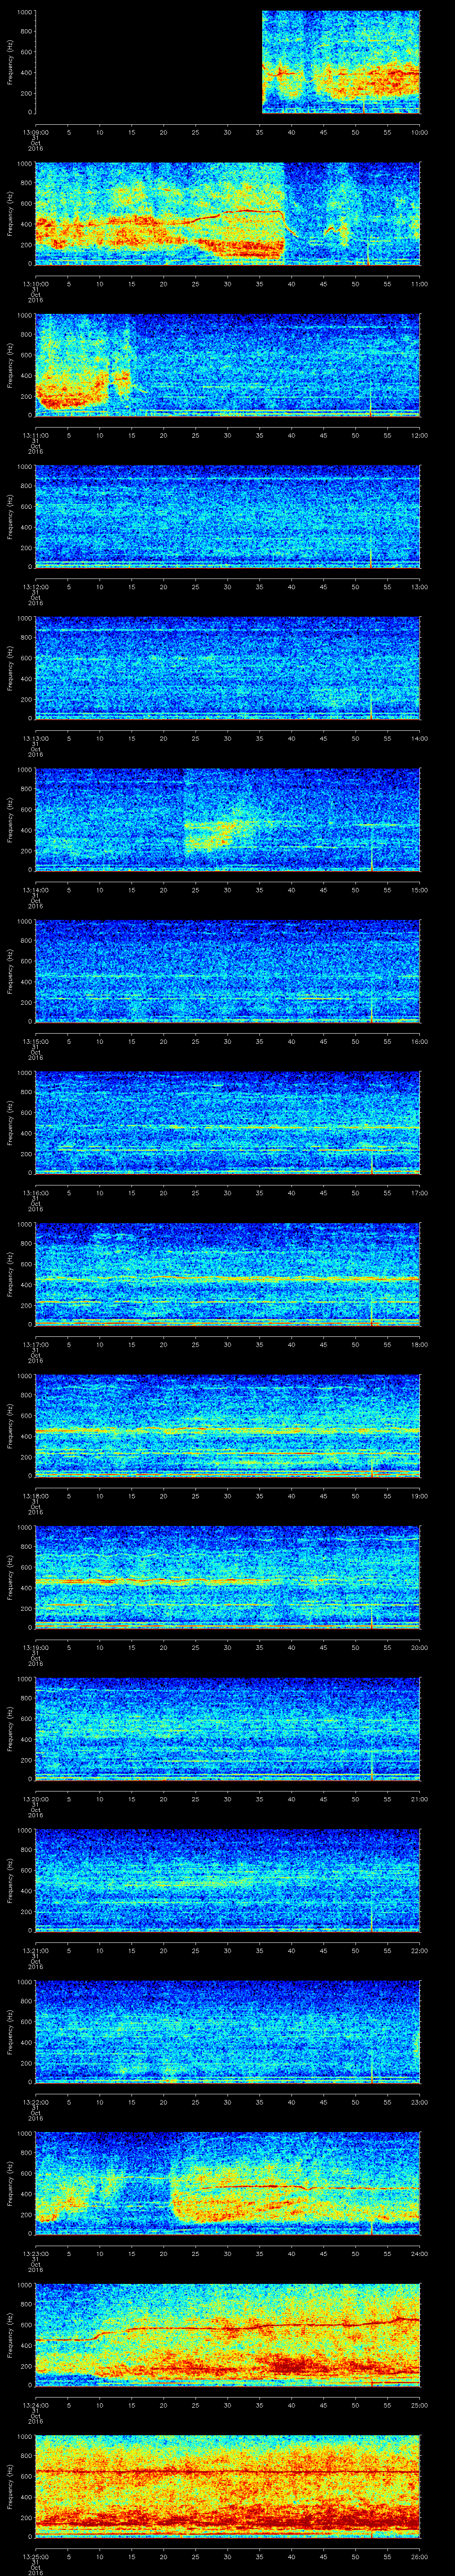Select the spectrogram panel starting at 13:25:00
This screenshot has height=2576, width=455.
228,2486
